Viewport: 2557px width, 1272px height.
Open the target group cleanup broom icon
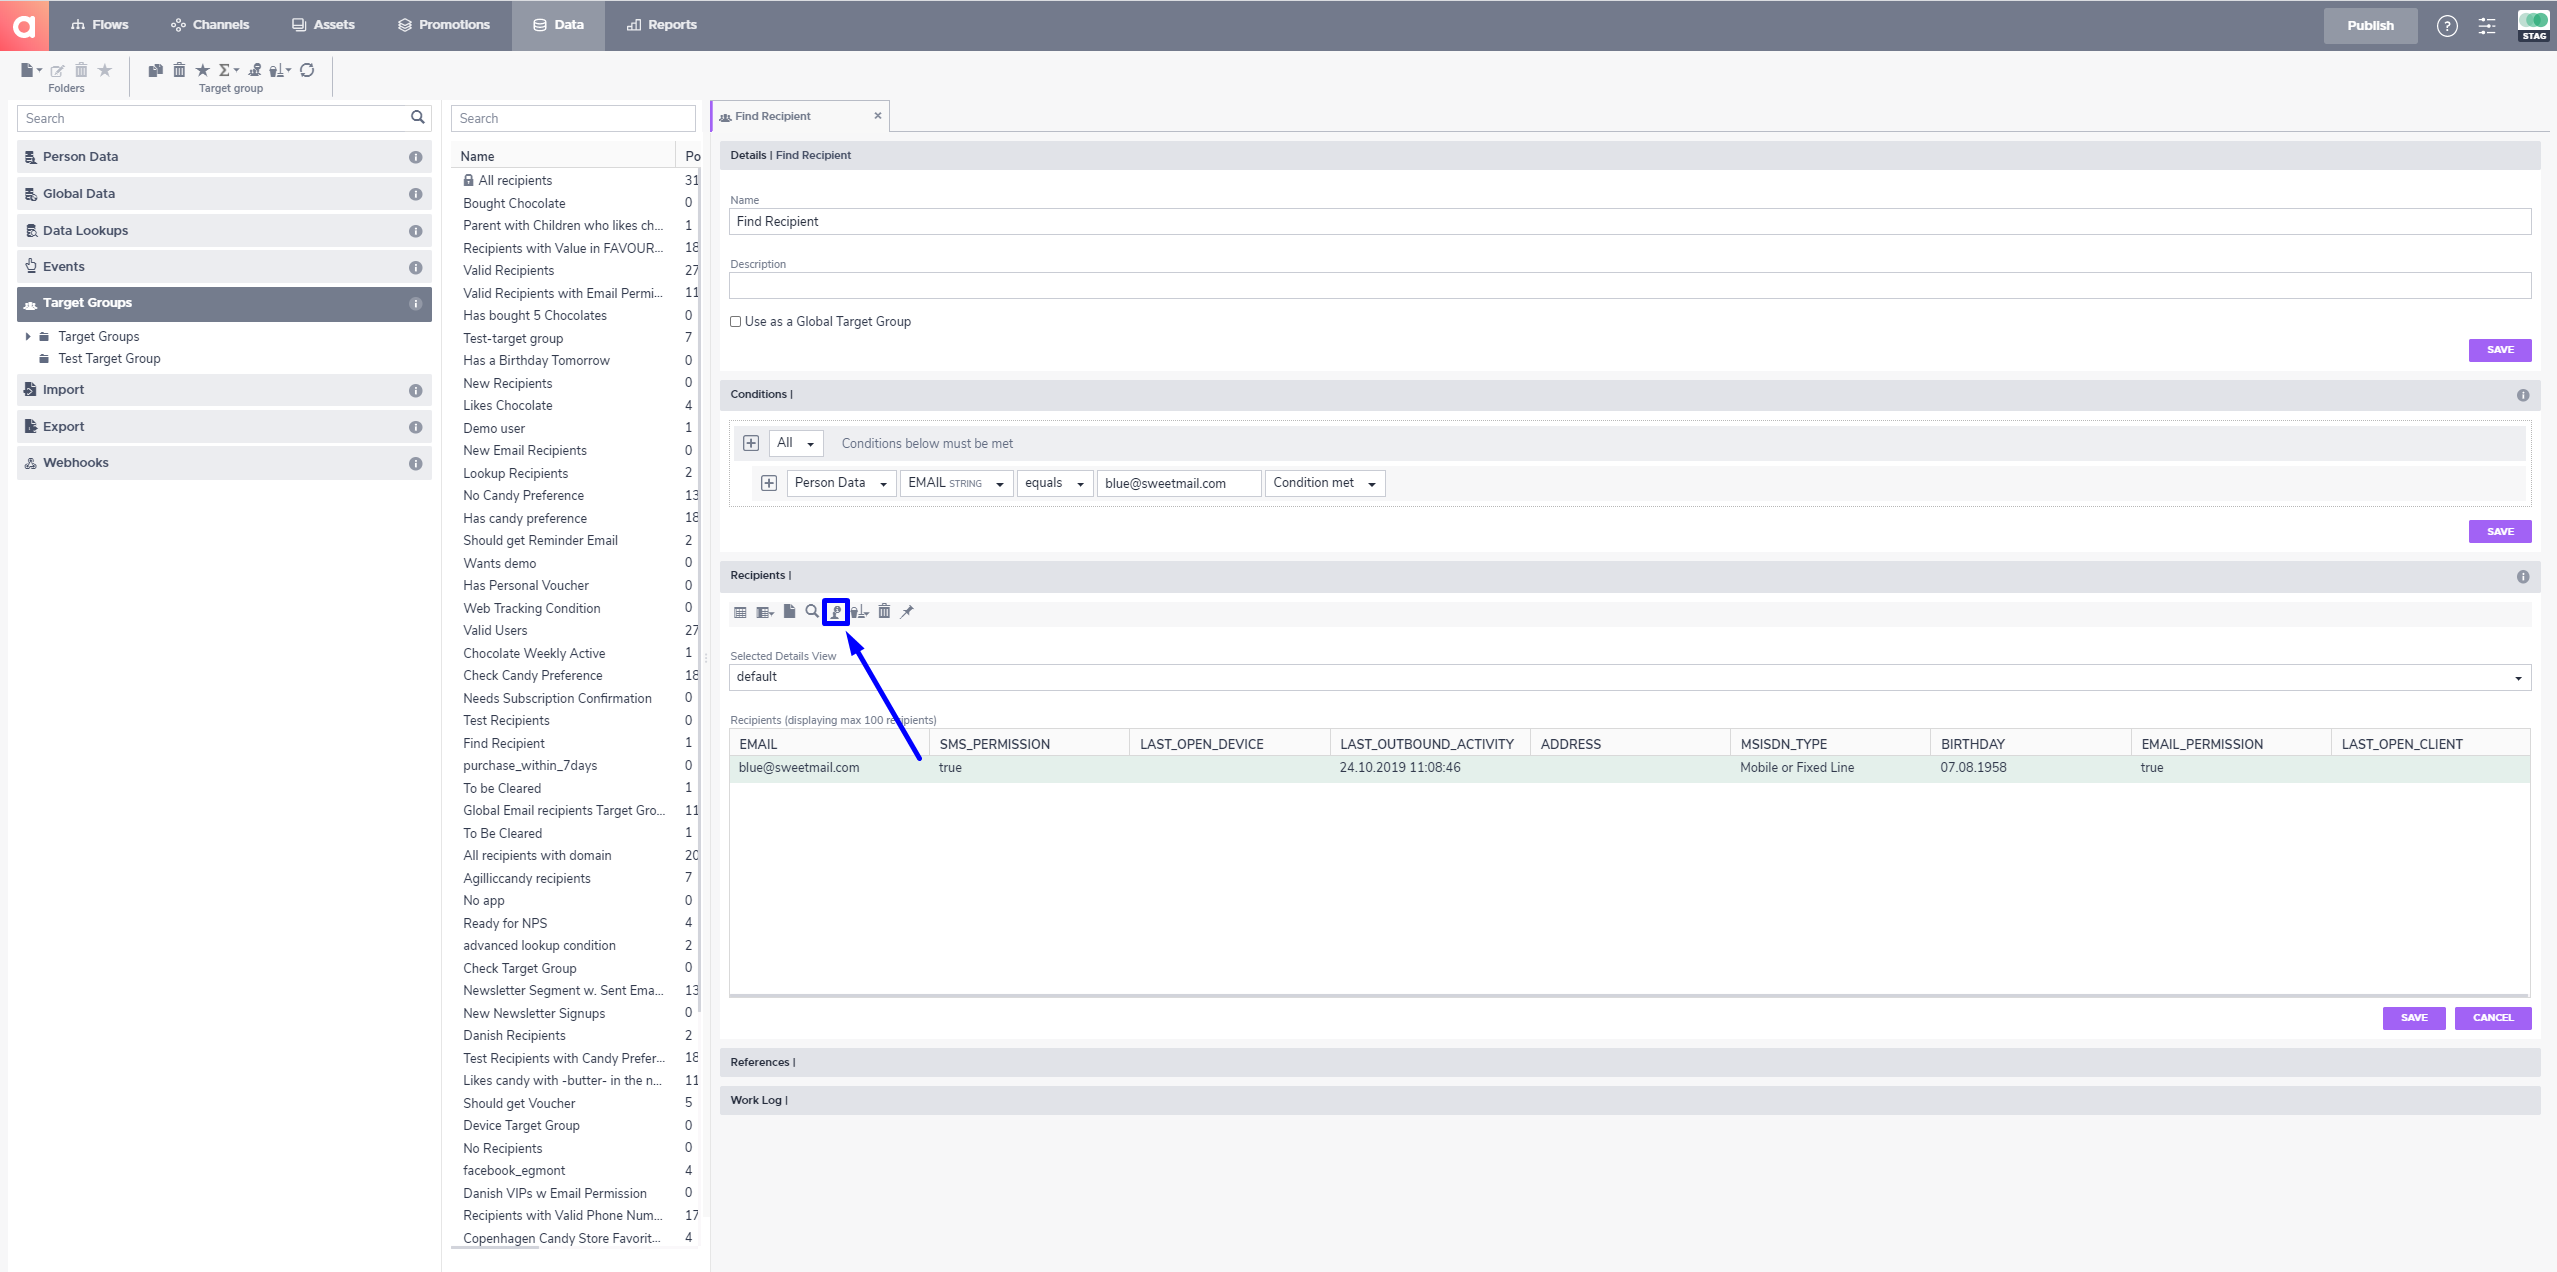(281, 70)
